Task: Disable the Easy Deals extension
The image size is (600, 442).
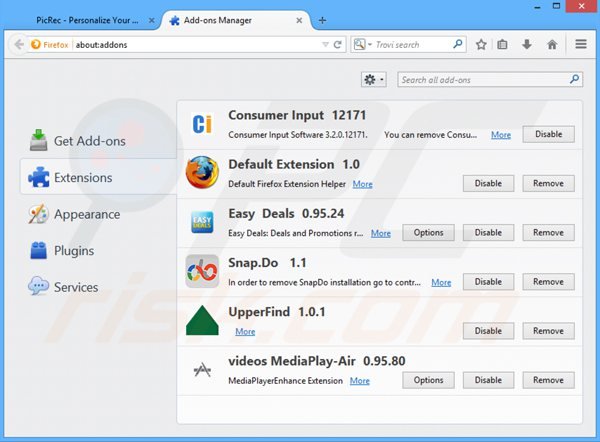Action: [x=488, y=232]
